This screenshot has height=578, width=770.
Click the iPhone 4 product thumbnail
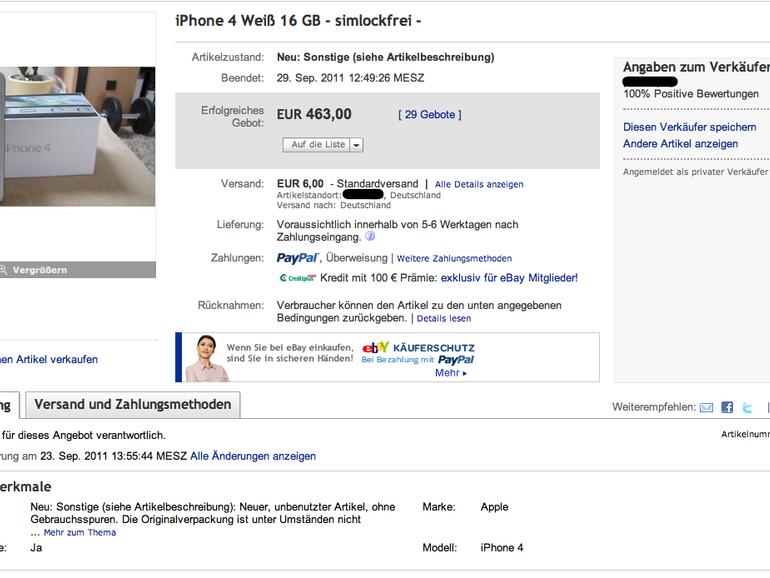point(77,137)
